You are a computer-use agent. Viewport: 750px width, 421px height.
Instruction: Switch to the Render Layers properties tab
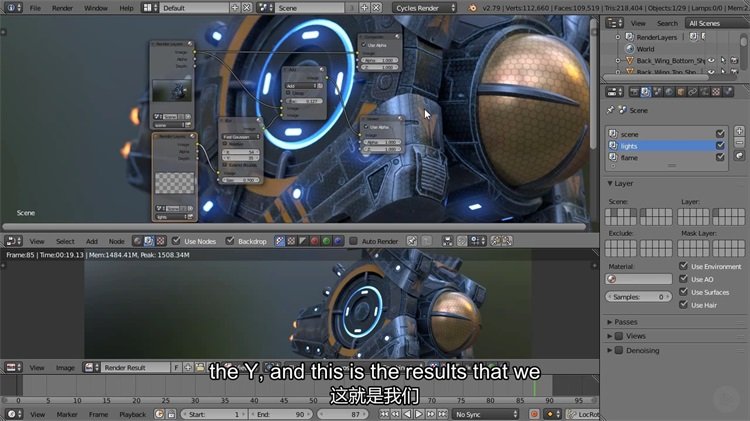(x=645, y=91)
